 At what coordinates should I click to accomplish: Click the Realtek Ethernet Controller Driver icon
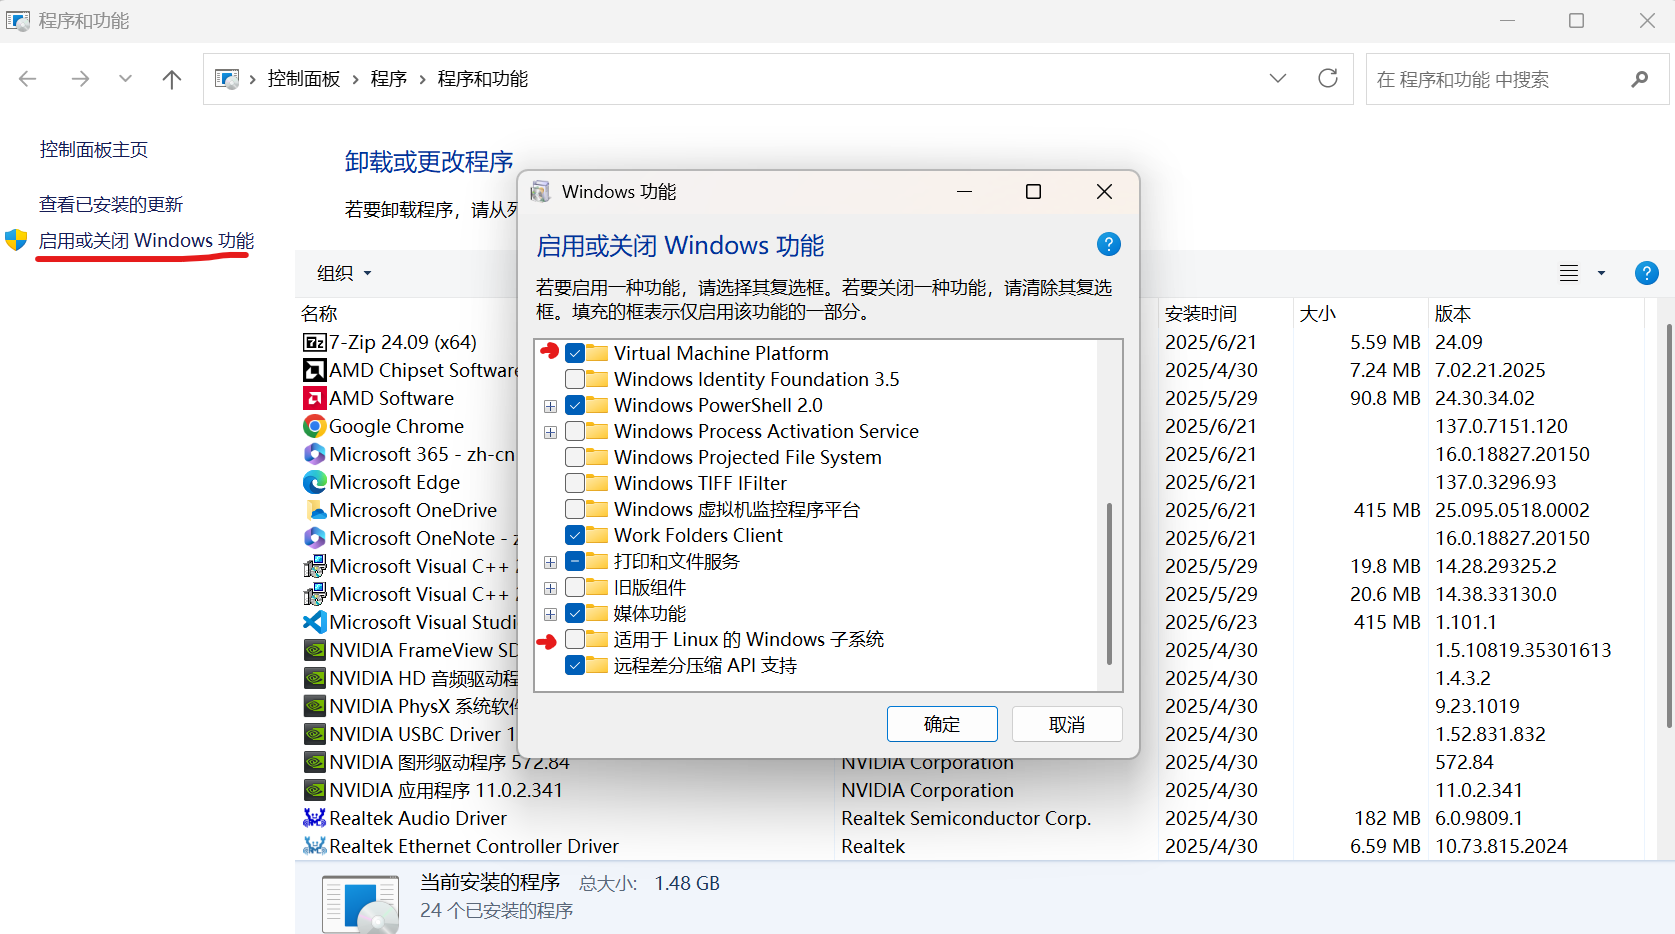(315, 846)
